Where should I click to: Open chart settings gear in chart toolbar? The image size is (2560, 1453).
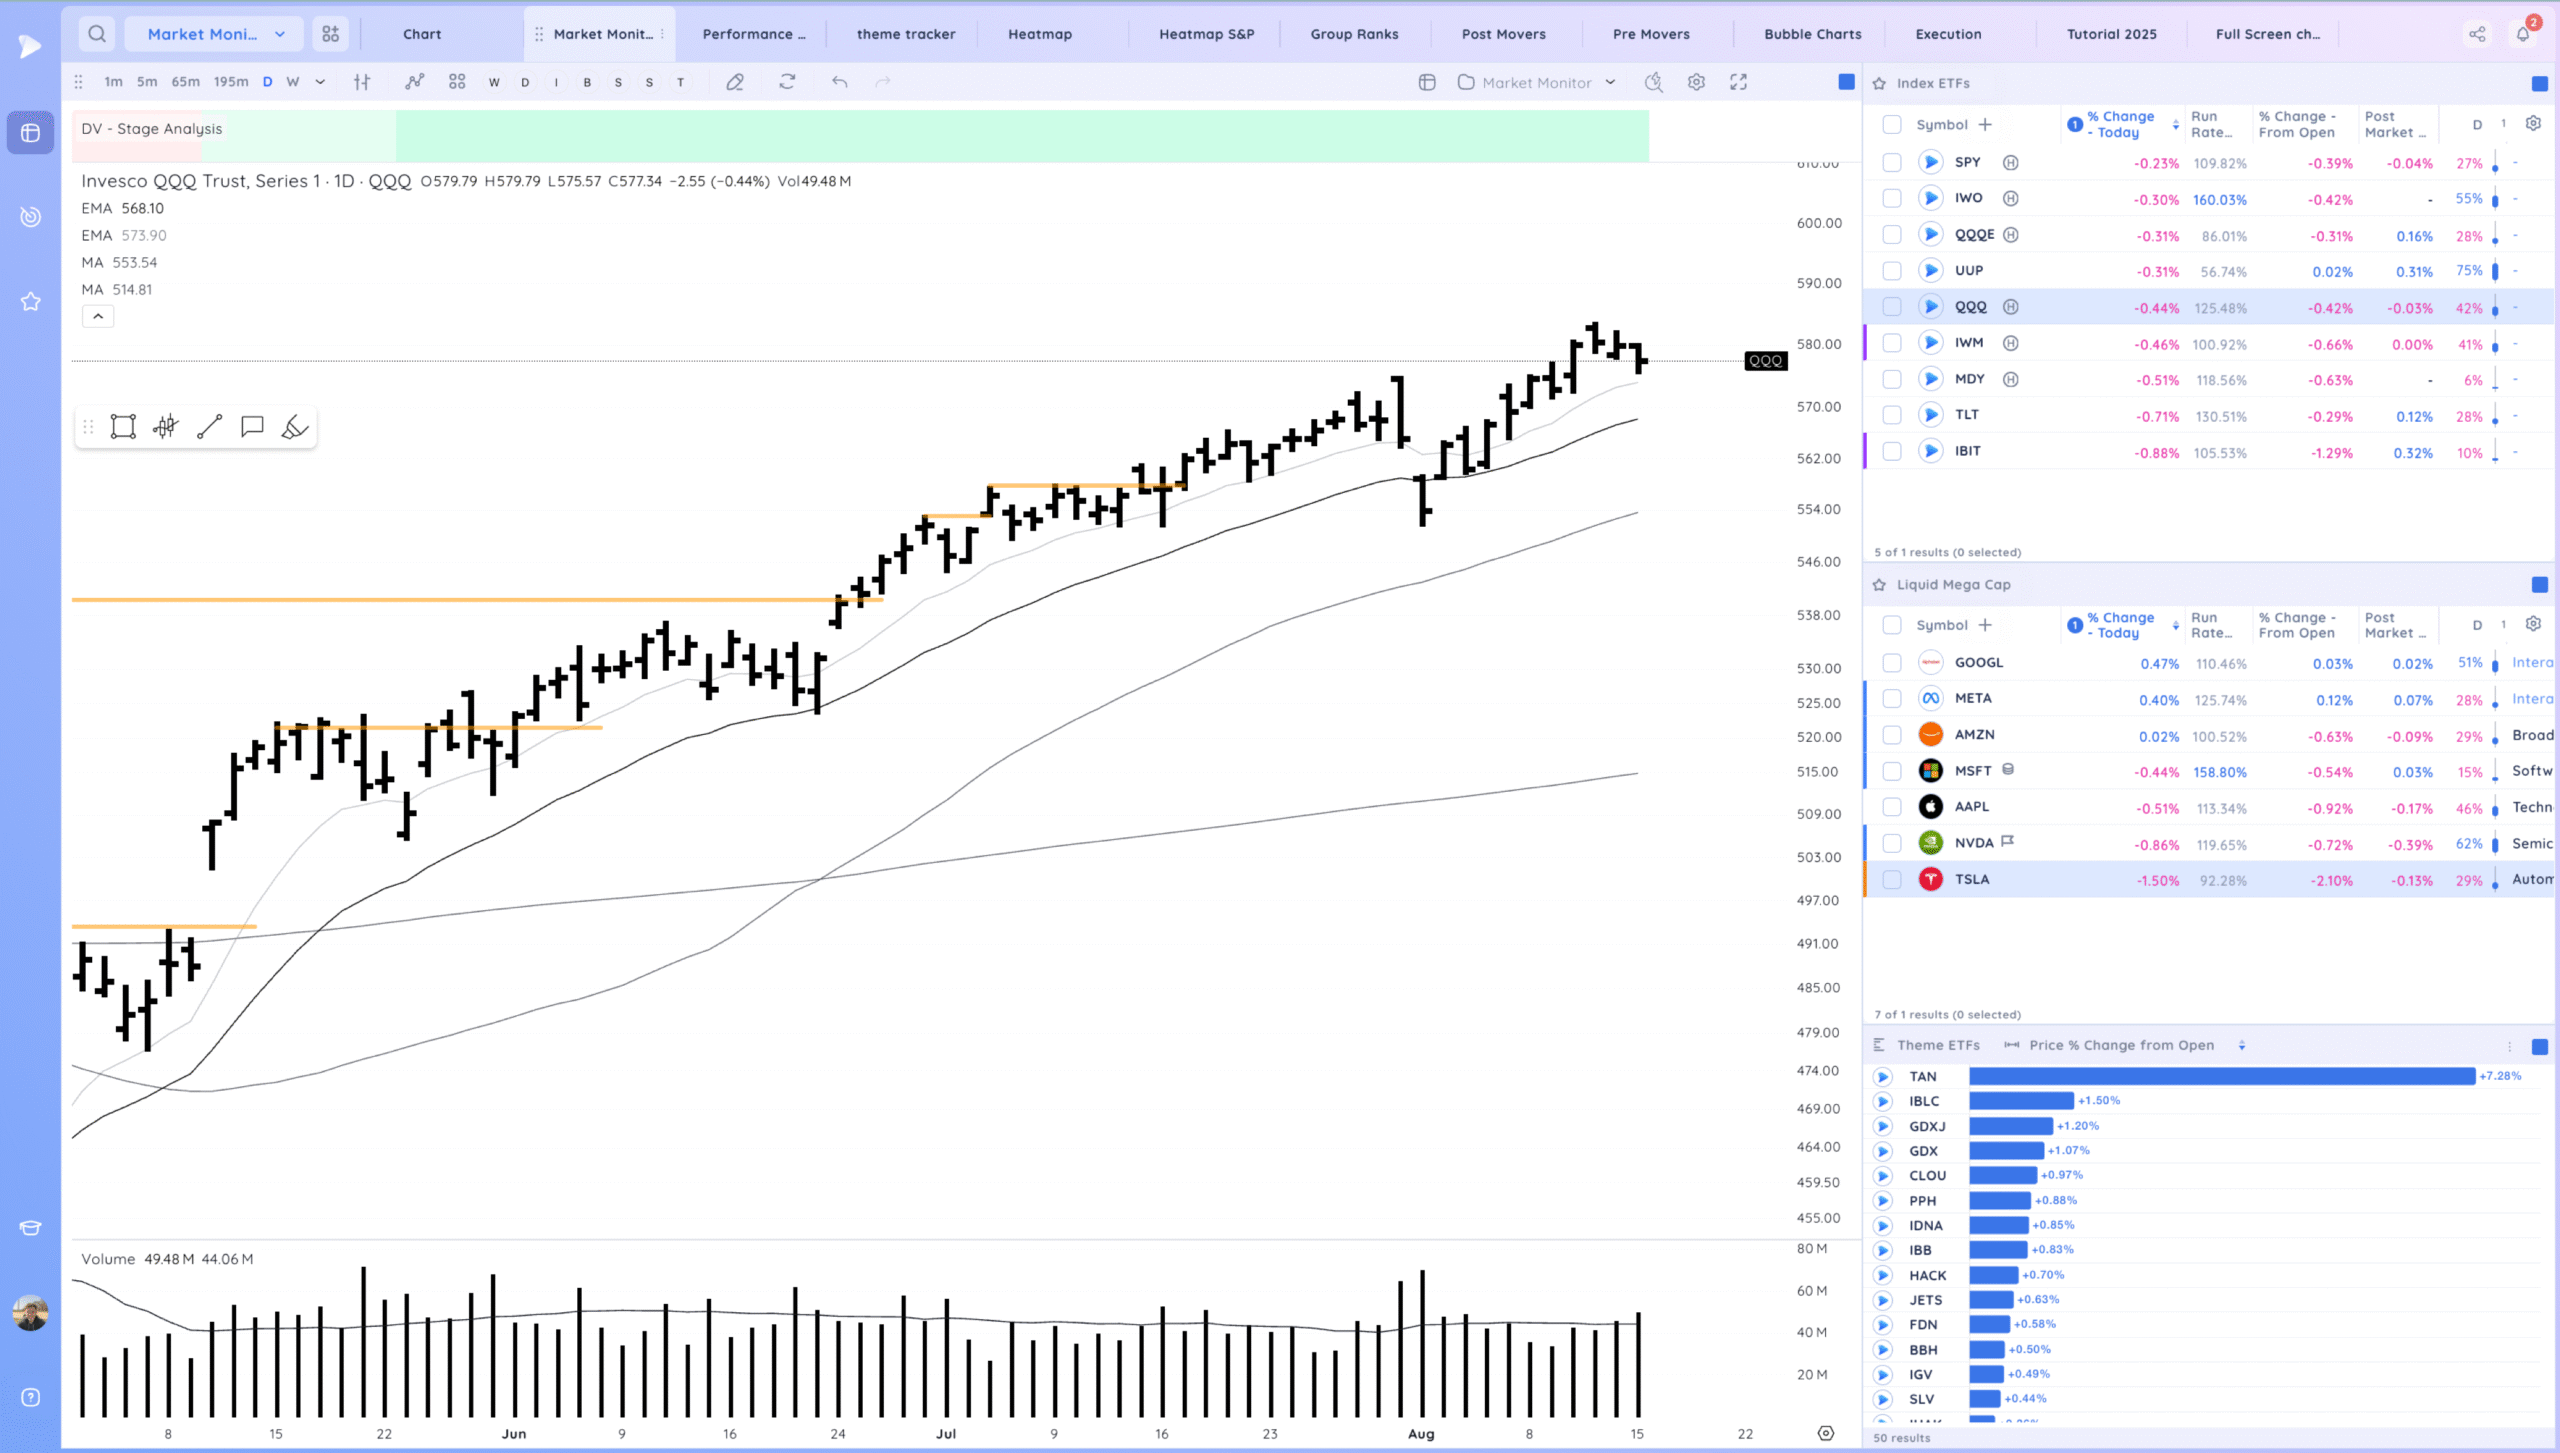(x=1696, y=82)
